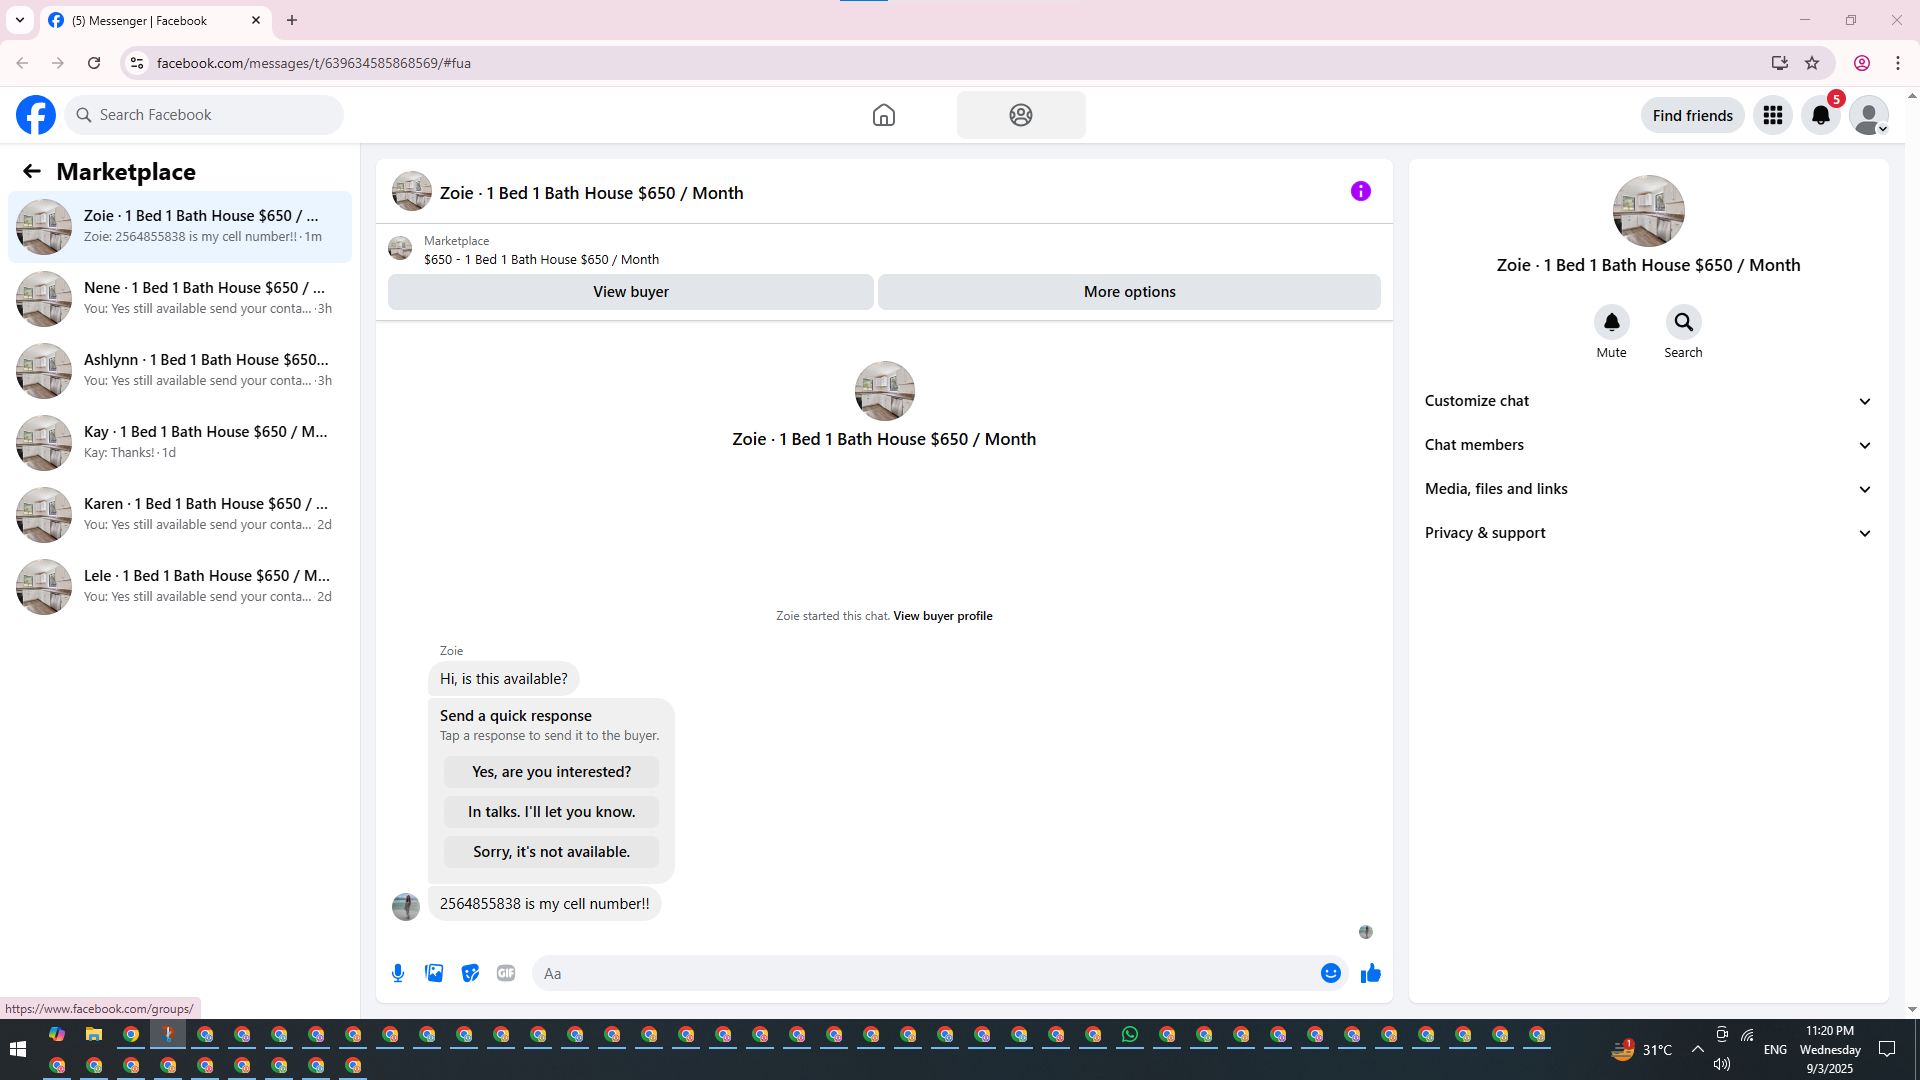Open the Facebook Home icon

[x=884, y=115]
